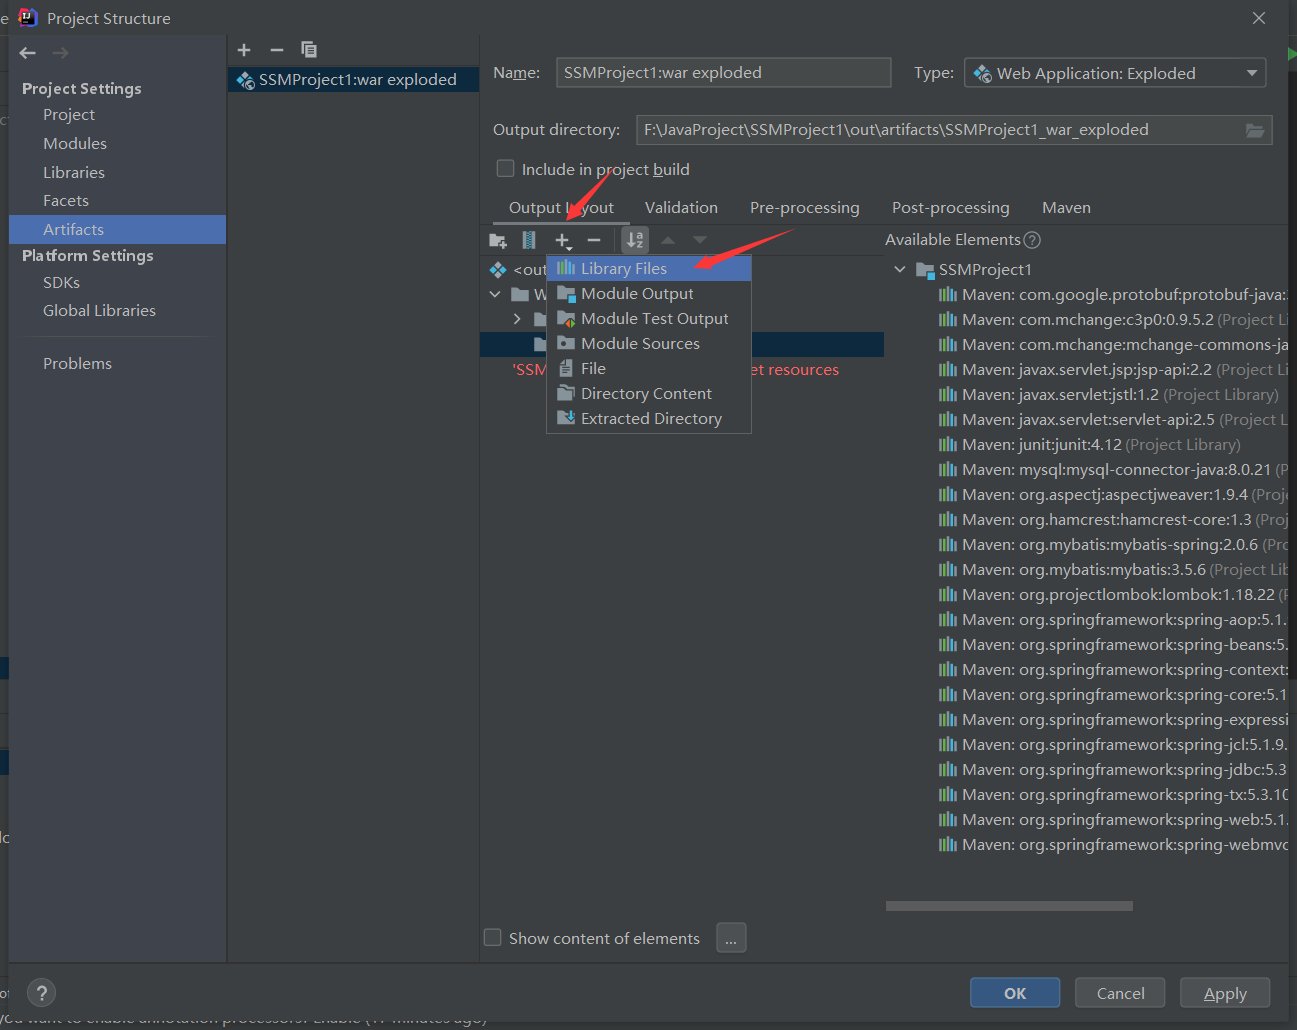Expand the nested child folder chevron
The width and height of the screenshot is (1297, 1030).
click(517, 319)
